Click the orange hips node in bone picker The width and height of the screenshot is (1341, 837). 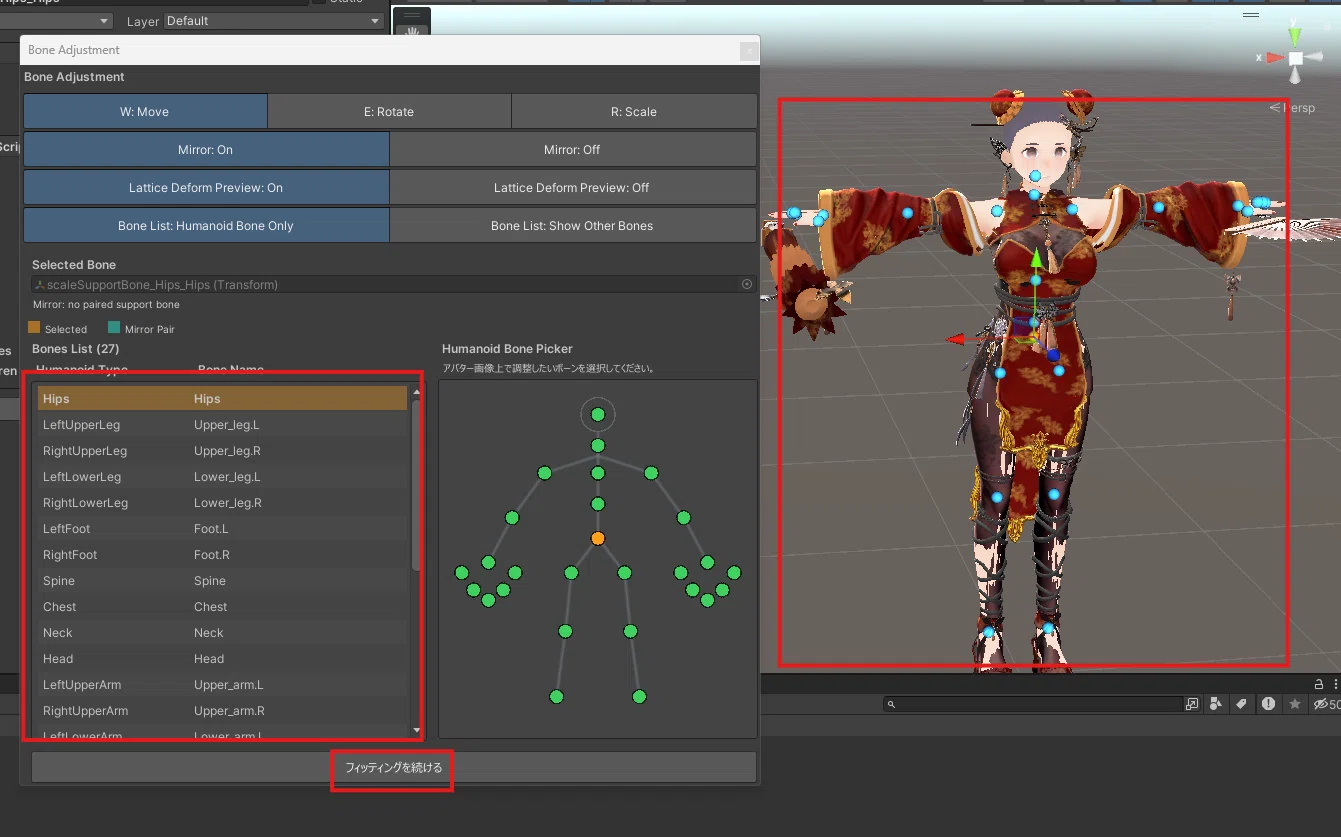pos(598,538)
